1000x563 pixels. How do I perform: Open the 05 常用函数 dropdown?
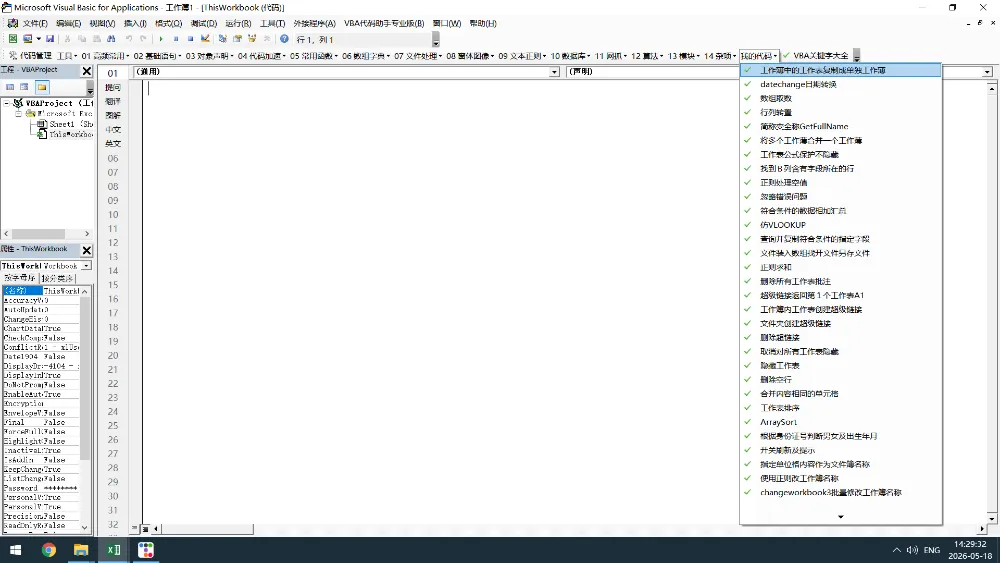point(313,55)
